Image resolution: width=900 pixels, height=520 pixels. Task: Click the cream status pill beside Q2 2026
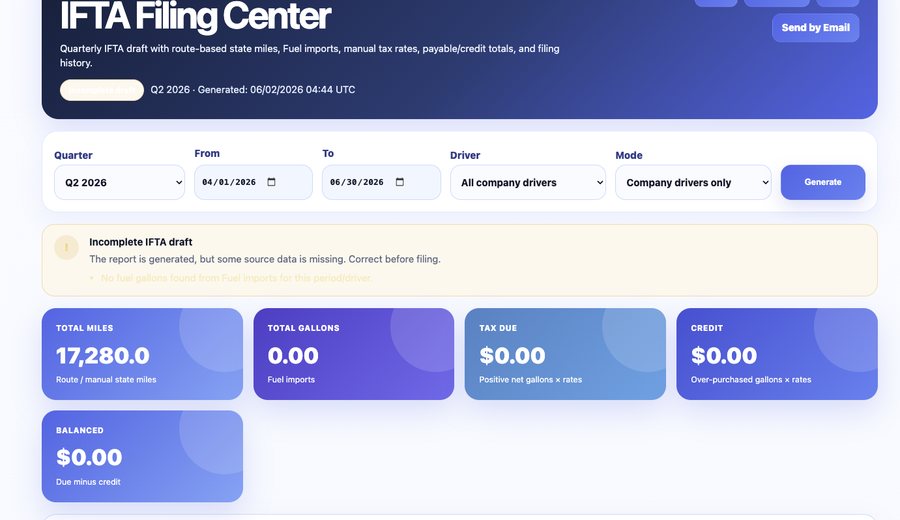[x=102, y=90]
